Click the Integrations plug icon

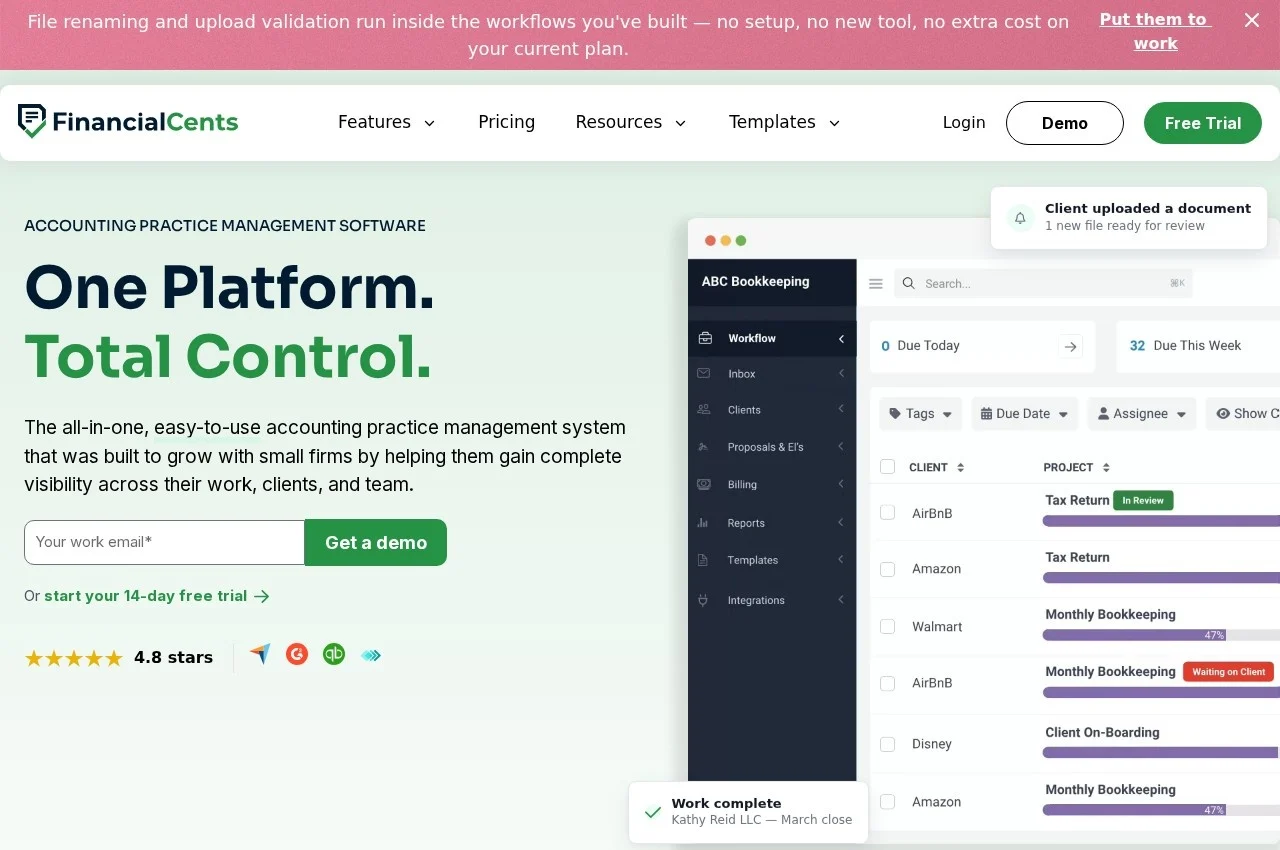pyautogui.click(x=703, y=600)
